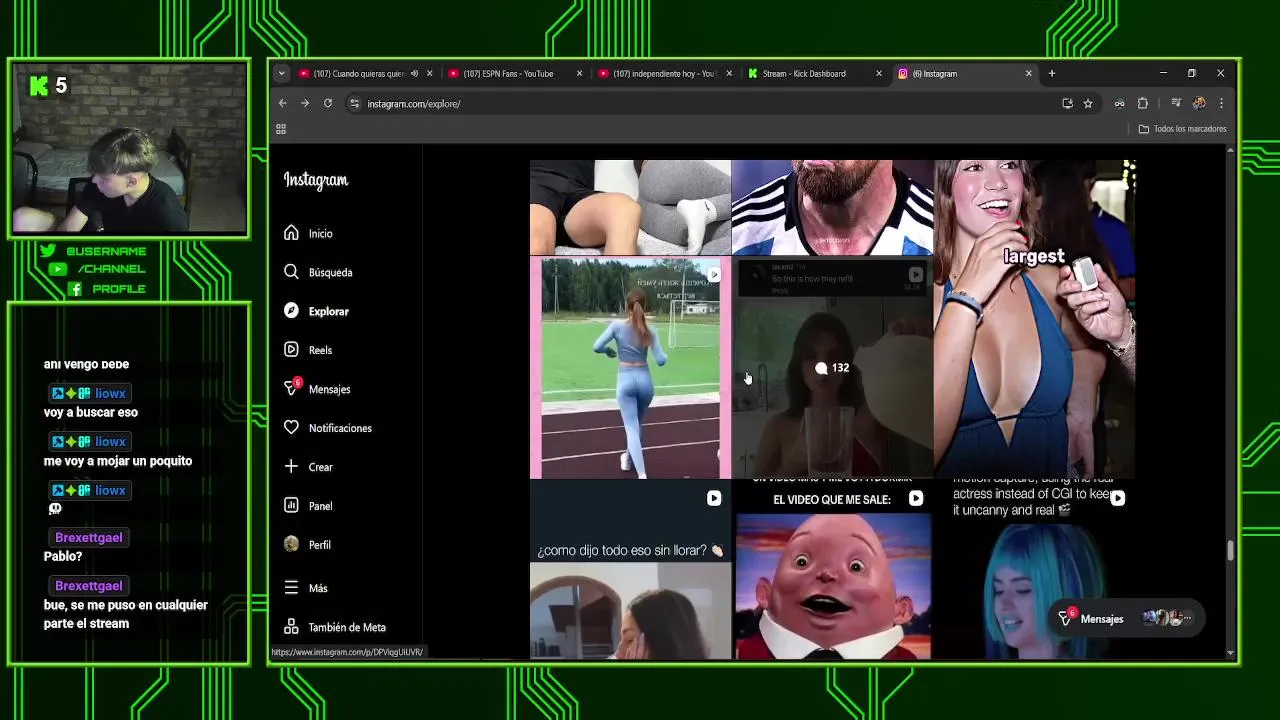Close the Kick Dashboard tab
This screenshot has height=720, width=1280.
pos(879,73)
